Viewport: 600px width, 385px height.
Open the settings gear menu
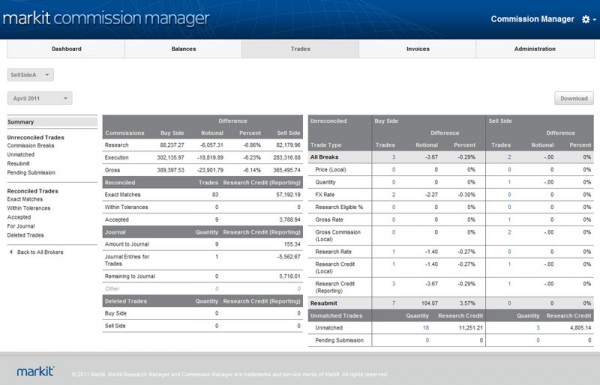click(589, 19)
